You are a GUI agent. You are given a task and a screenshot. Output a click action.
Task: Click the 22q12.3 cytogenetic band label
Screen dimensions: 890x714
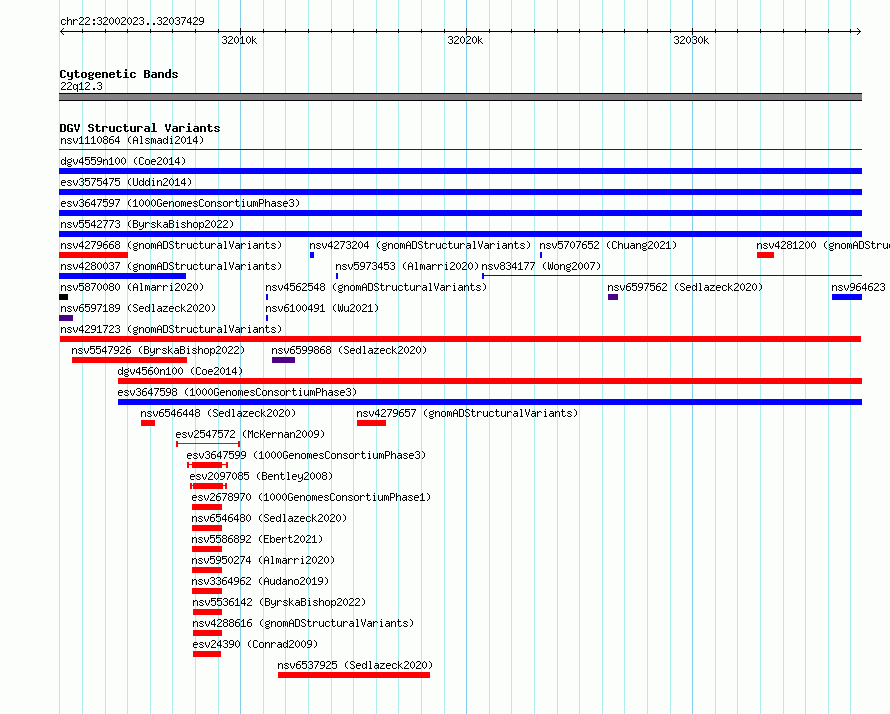pyautogui.click(x=81, y=86)
